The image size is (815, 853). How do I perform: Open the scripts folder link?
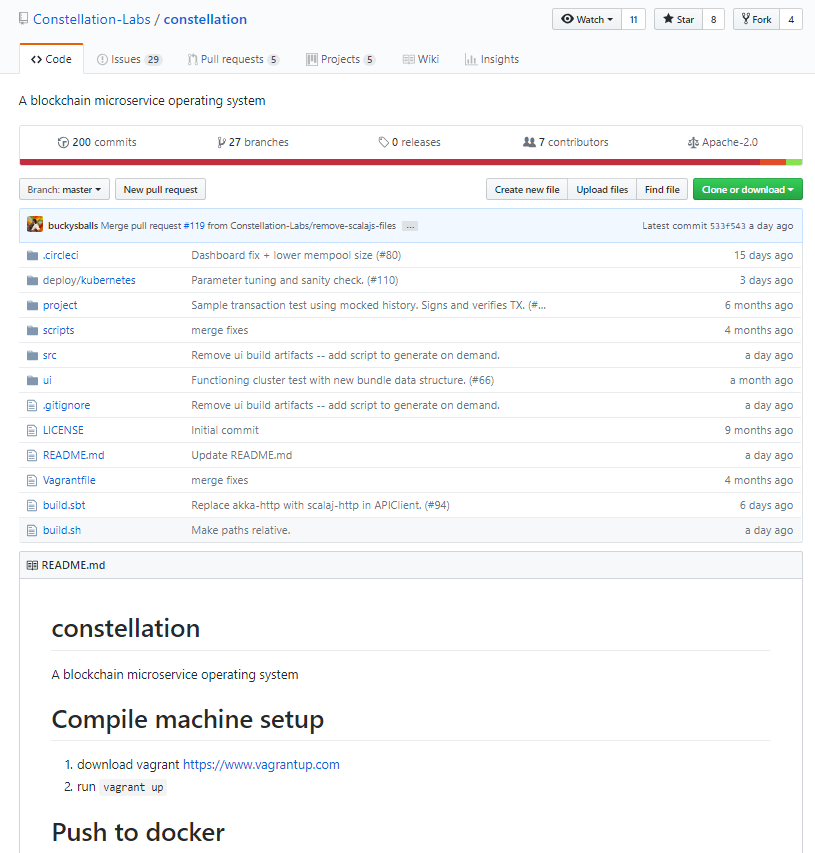pos(58,330)
